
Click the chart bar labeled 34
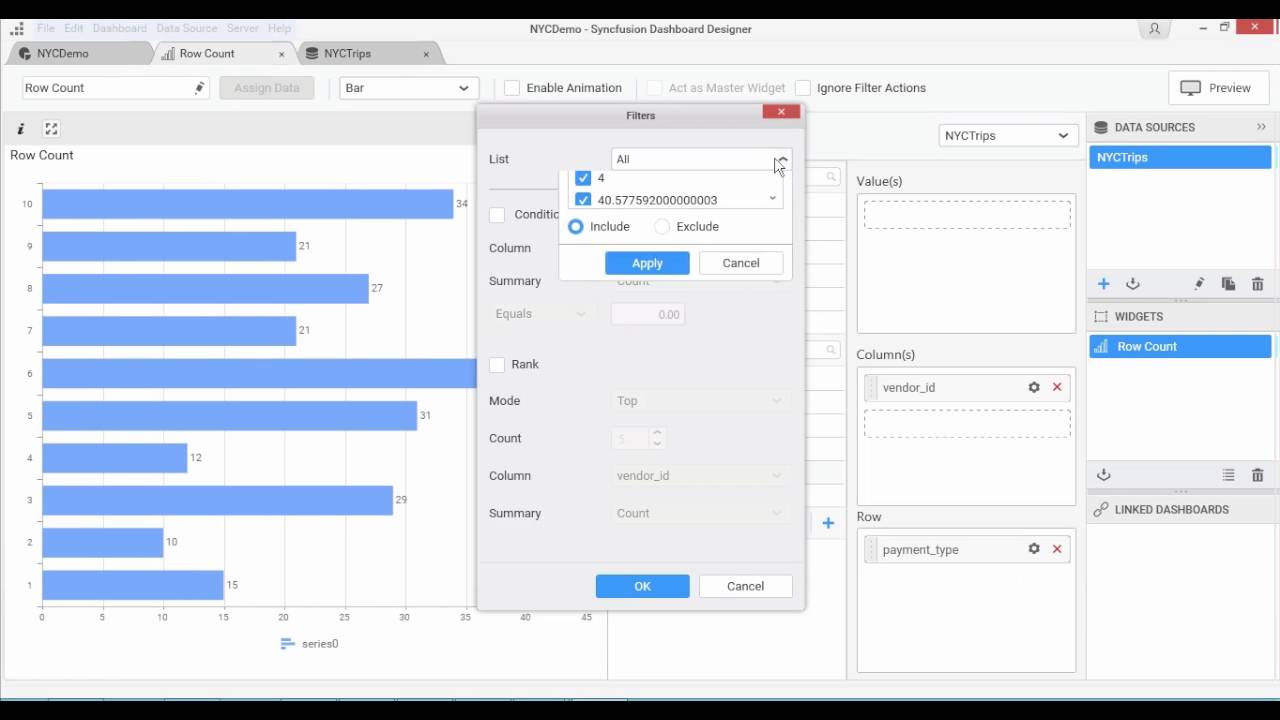[x=247, y=204]
